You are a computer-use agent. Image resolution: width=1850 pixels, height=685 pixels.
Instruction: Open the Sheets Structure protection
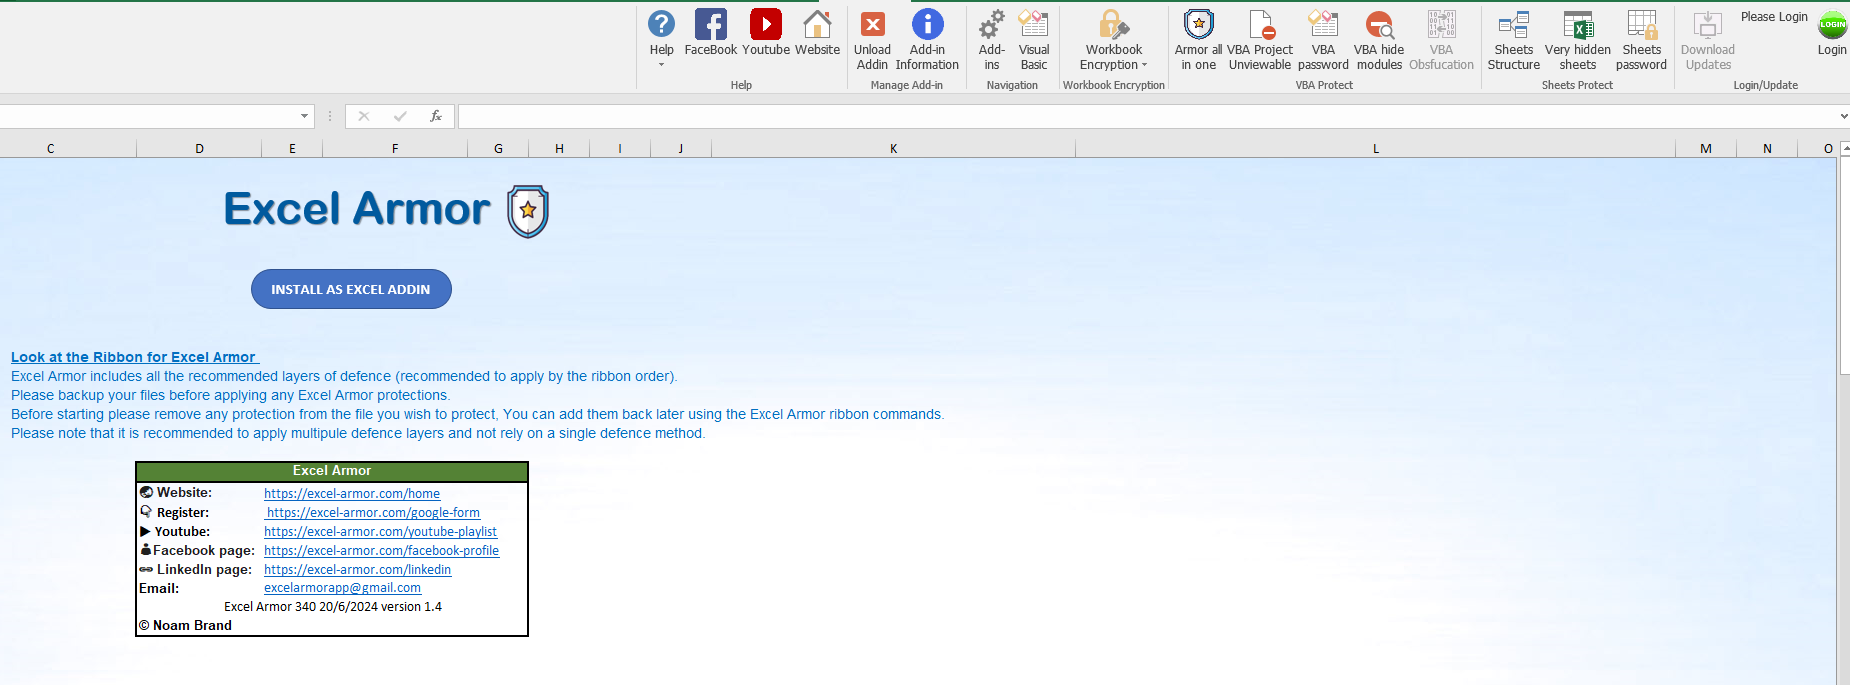click(1514, 40)
